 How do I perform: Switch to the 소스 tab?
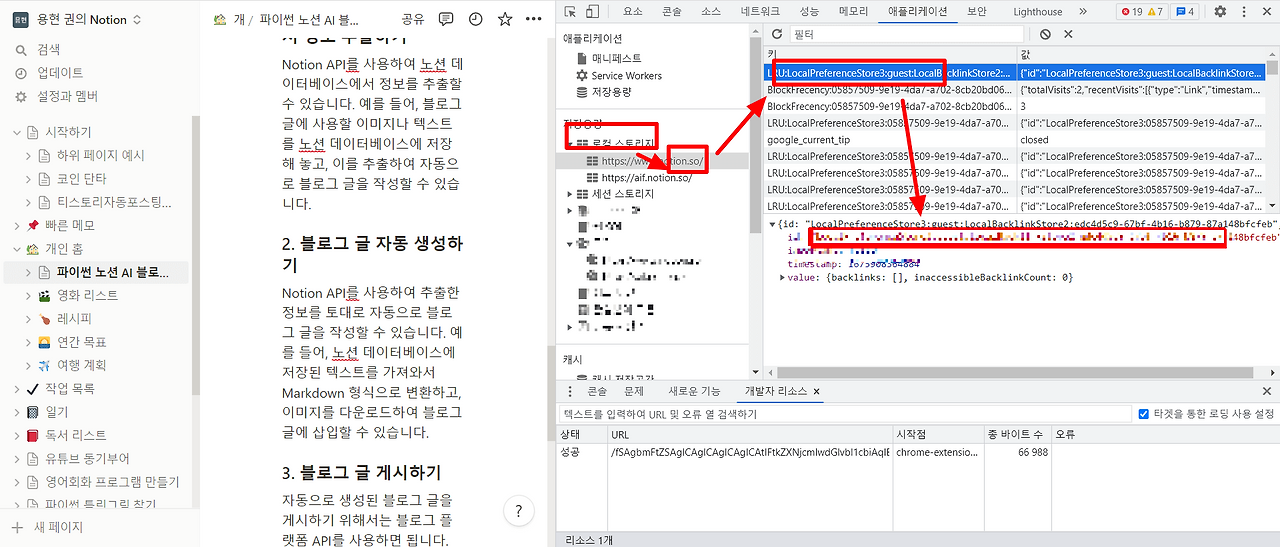pyautogui.click(x=710, y=12)
